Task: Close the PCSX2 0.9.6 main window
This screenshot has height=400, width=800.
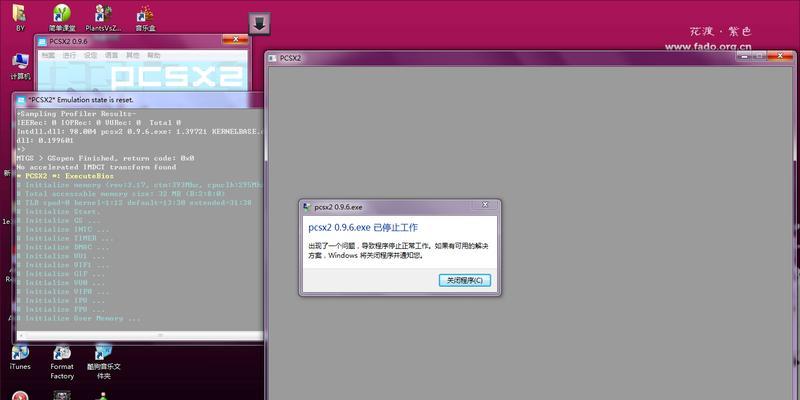Action: 236,39
